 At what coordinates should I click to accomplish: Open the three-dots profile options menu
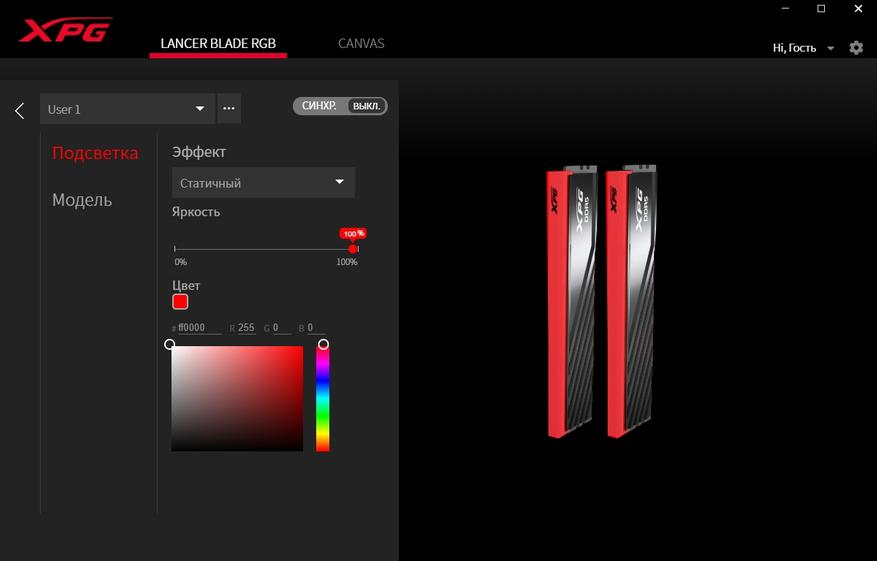[229, 109]
